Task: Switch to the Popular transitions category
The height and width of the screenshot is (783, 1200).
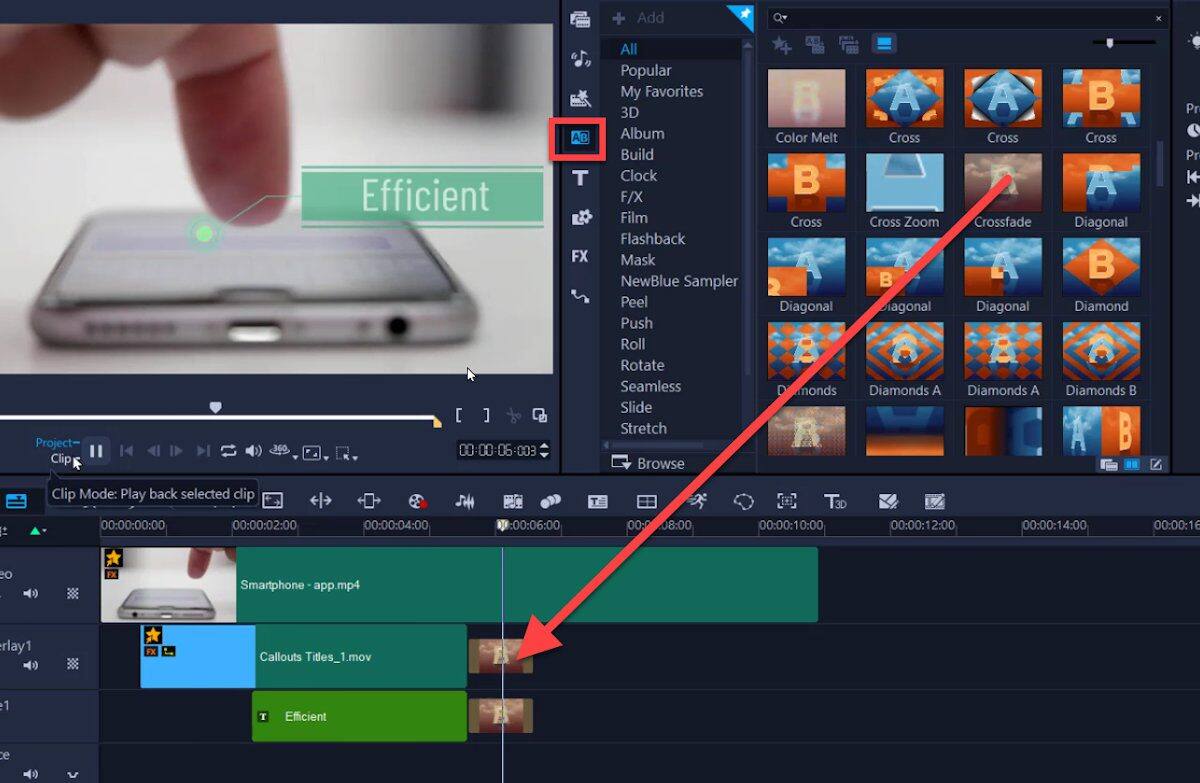Action: (645, 70)
